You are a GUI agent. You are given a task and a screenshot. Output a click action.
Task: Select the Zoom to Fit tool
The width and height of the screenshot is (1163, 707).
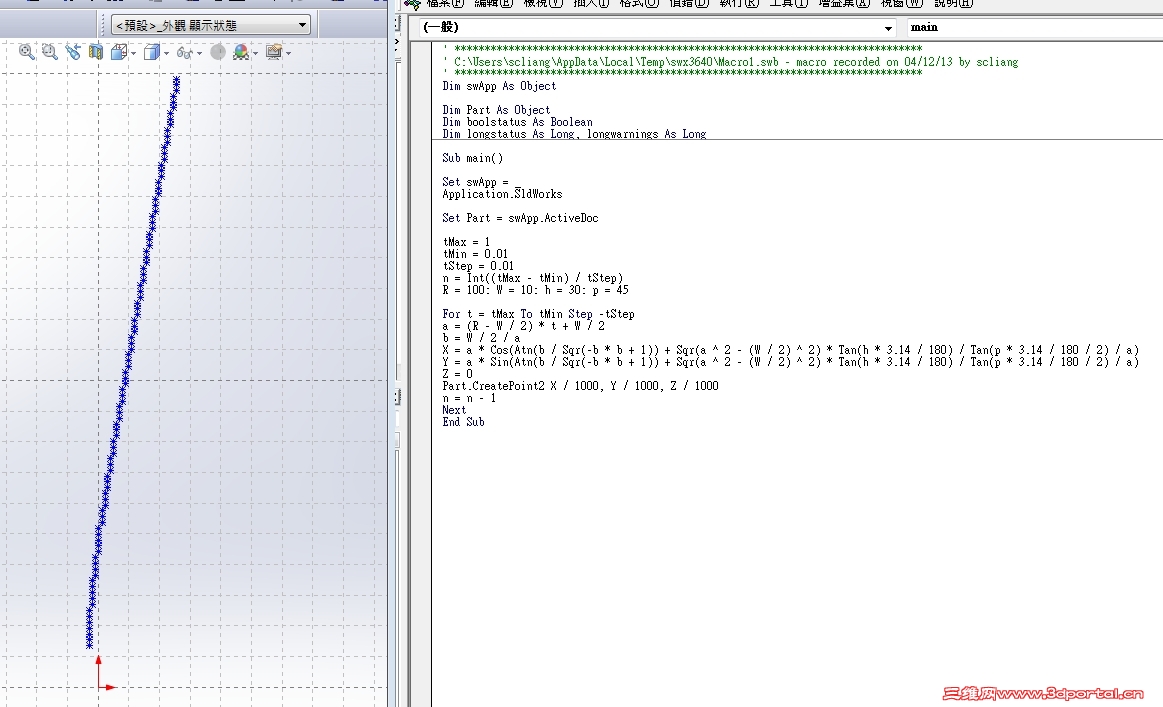click(25, 52)
